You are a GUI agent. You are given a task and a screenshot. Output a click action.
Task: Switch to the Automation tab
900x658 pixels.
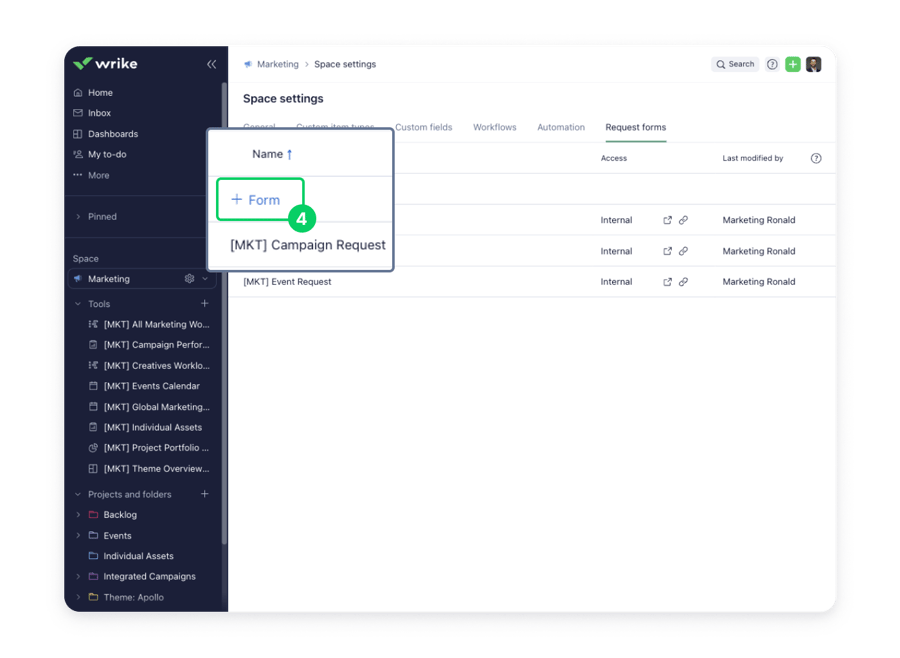[560, 128]
